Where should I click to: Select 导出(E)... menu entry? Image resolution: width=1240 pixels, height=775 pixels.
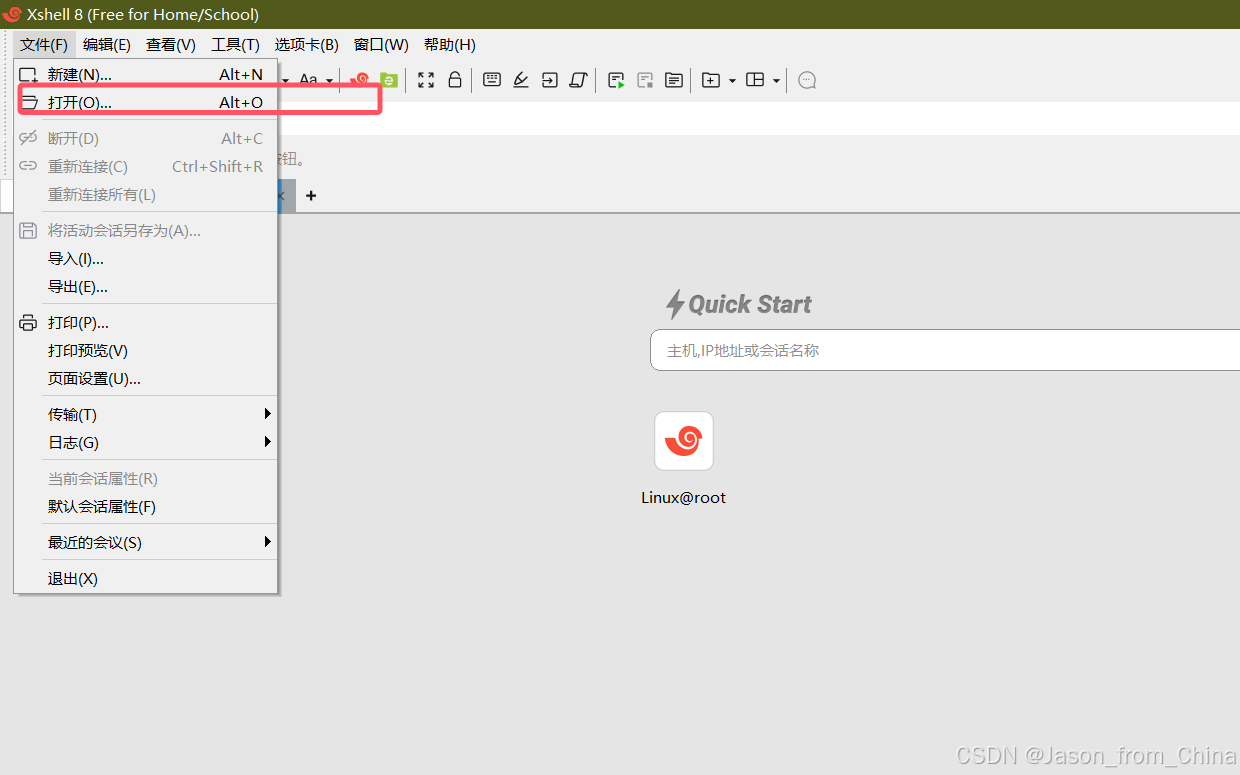(146, 287)
